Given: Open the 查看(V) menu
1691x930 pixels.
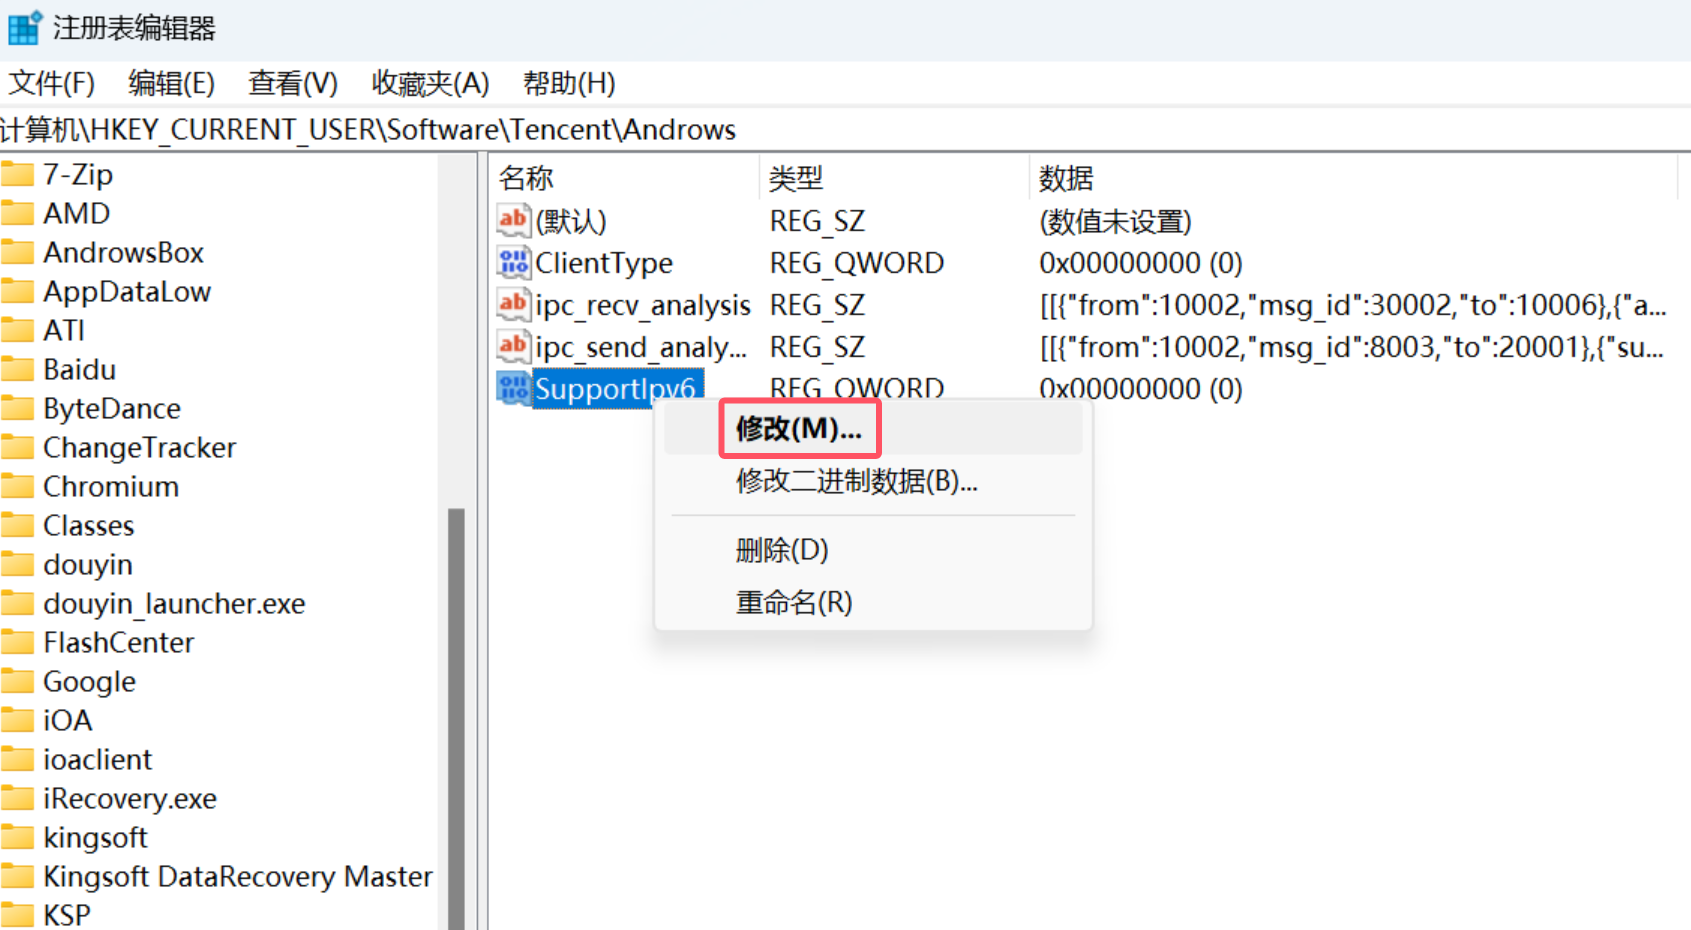Looking at the screenshot, I should point(293,83).
